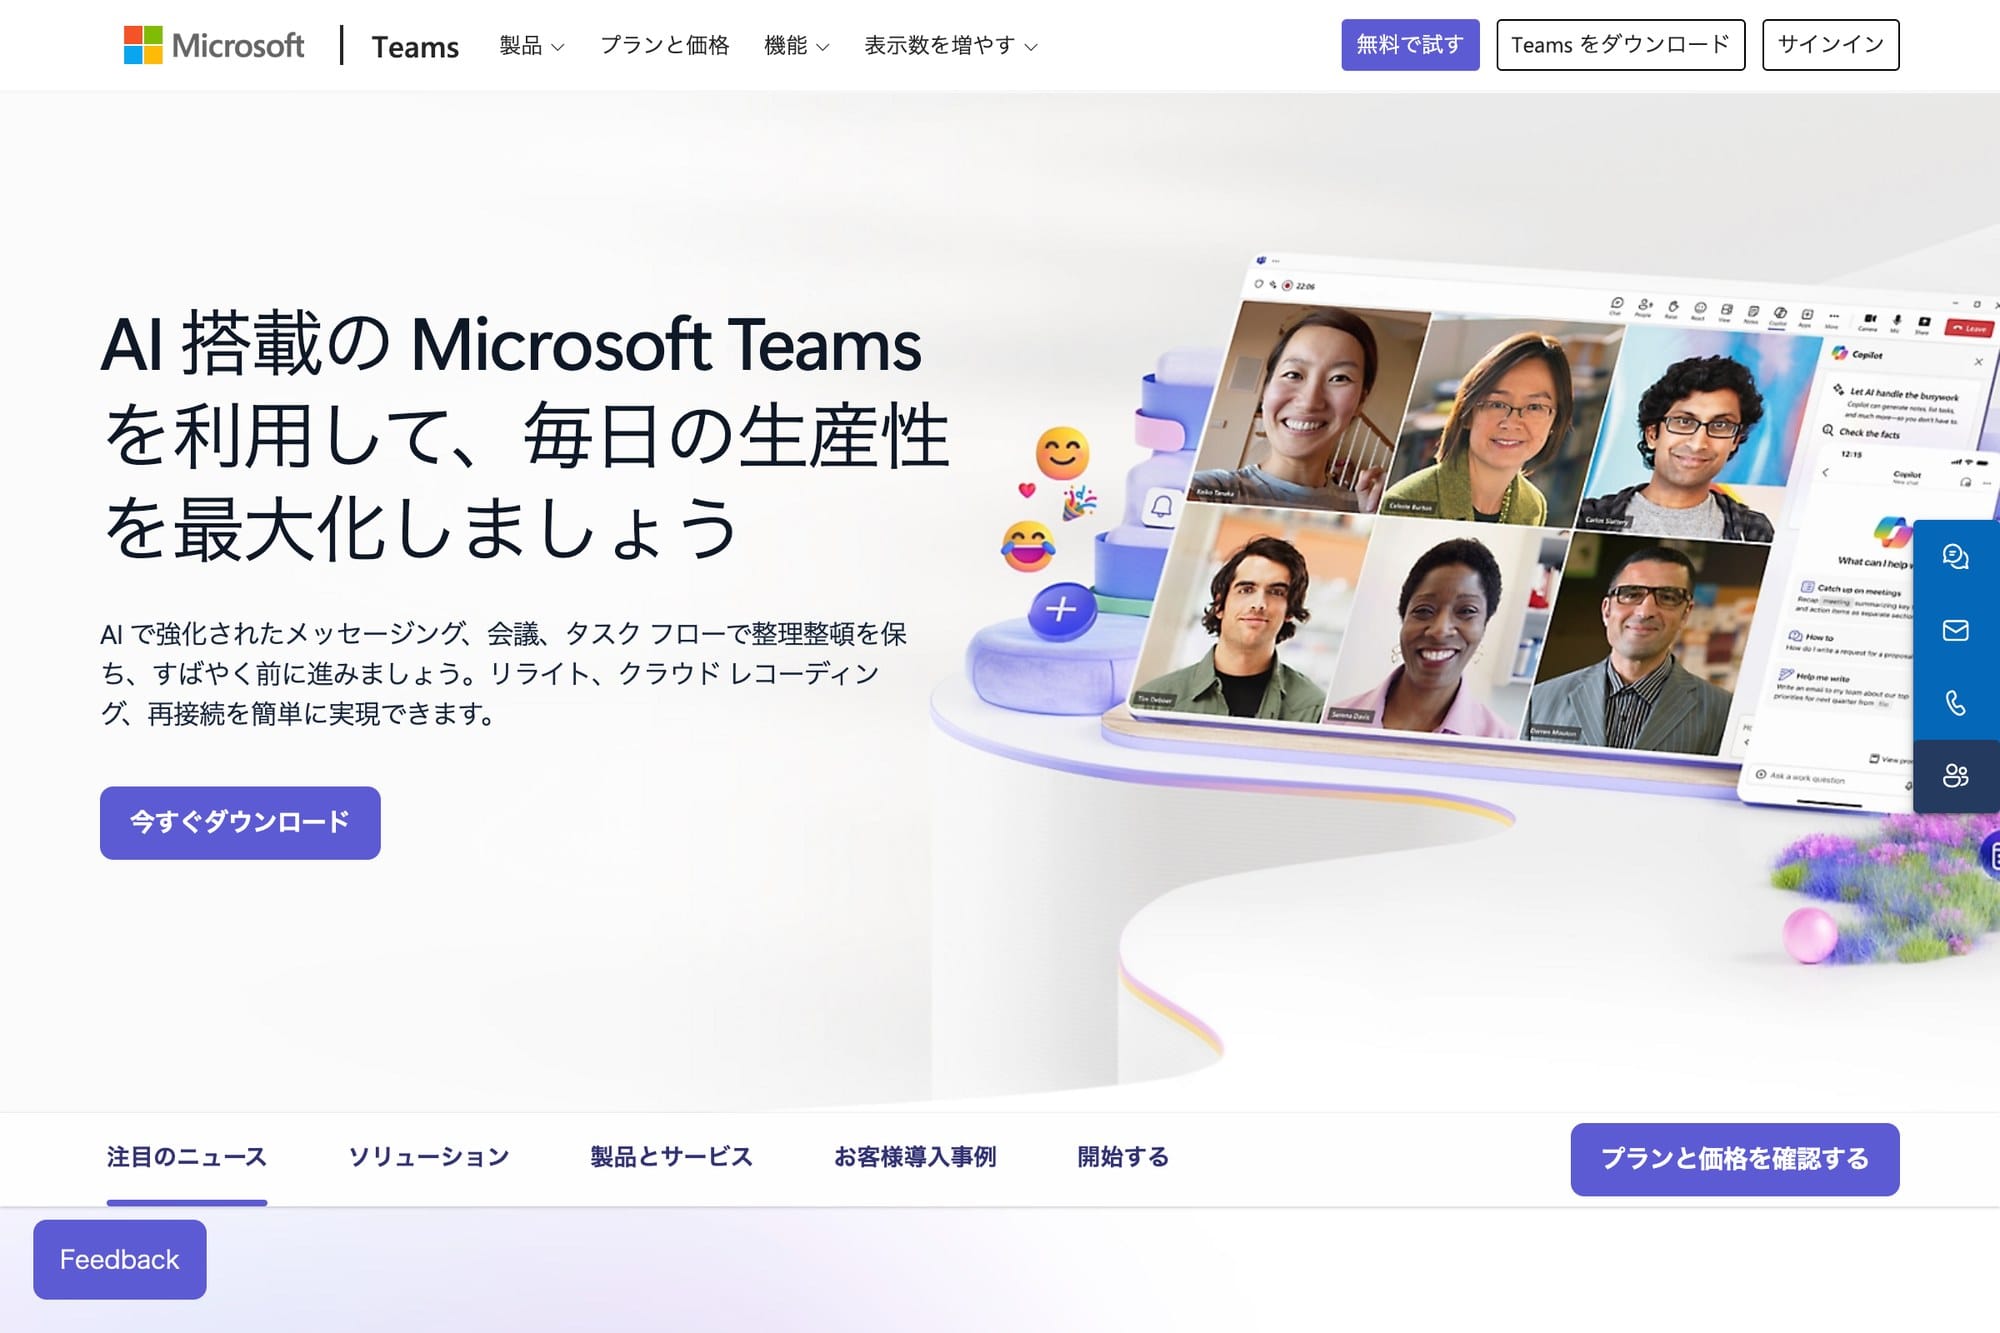Click the 今すぐダウンロード button

coord(240,822)
